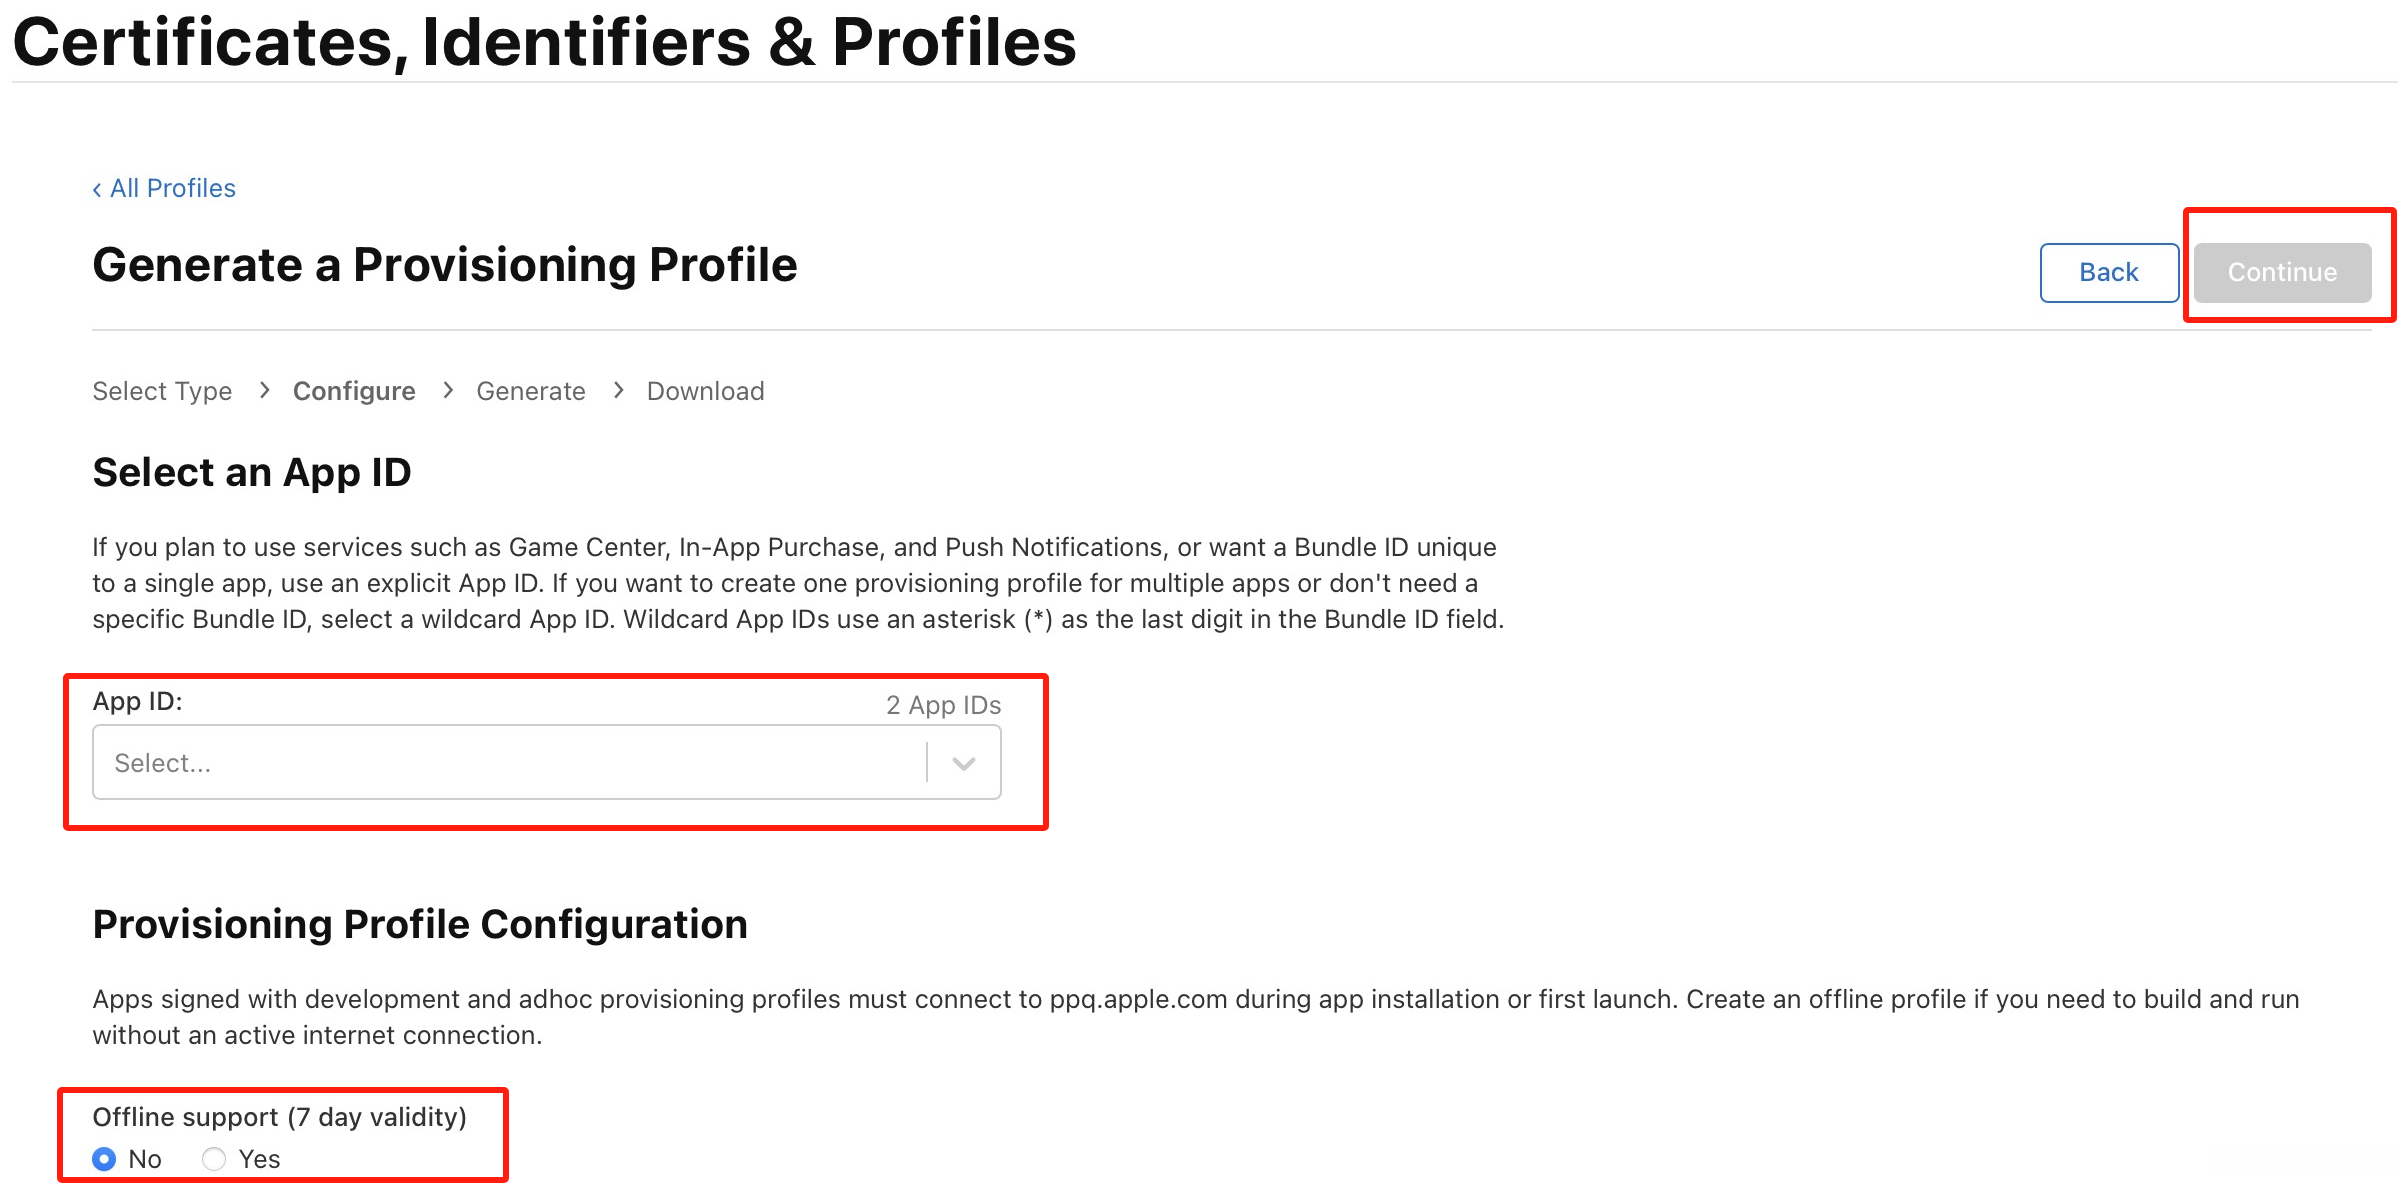2398x1185 pixels.
Task: Click the "App ID:" field label
Action: coord(138,701)
